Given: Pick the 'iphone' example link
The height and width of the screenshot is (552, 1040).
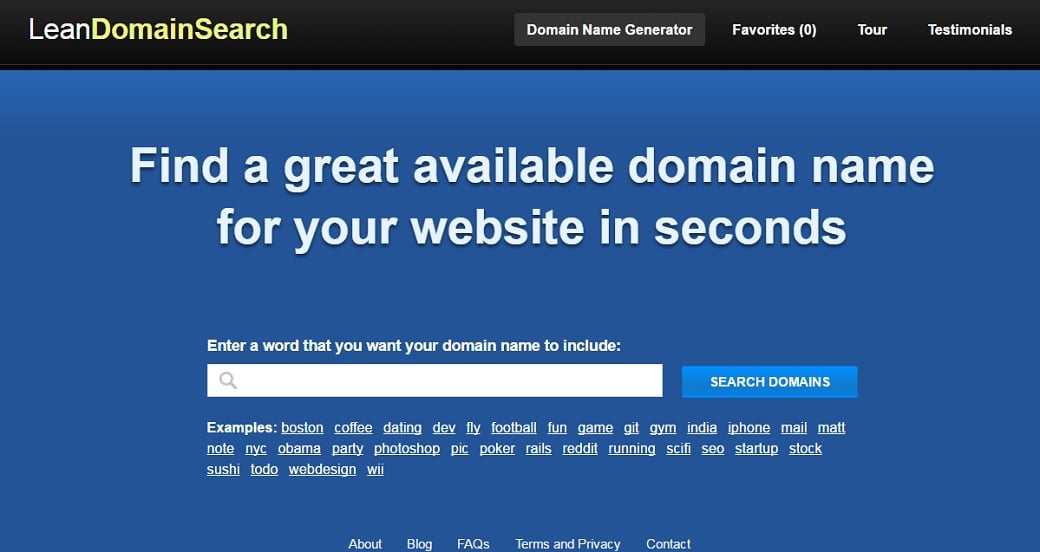Looking at the screenshot, I should pyautogui.click(x=749, y=427).
